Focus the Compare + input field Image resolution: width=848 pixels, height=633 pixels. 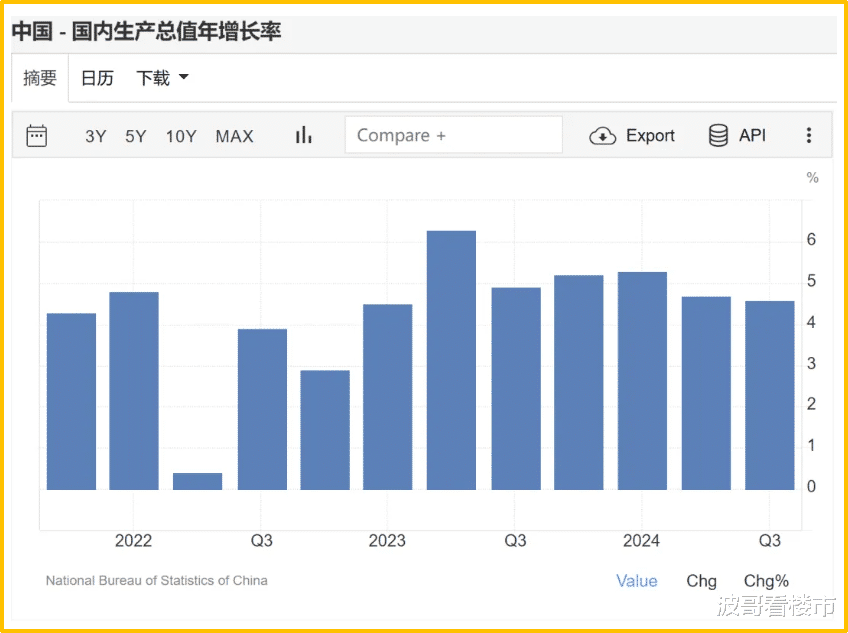point(454,135)
